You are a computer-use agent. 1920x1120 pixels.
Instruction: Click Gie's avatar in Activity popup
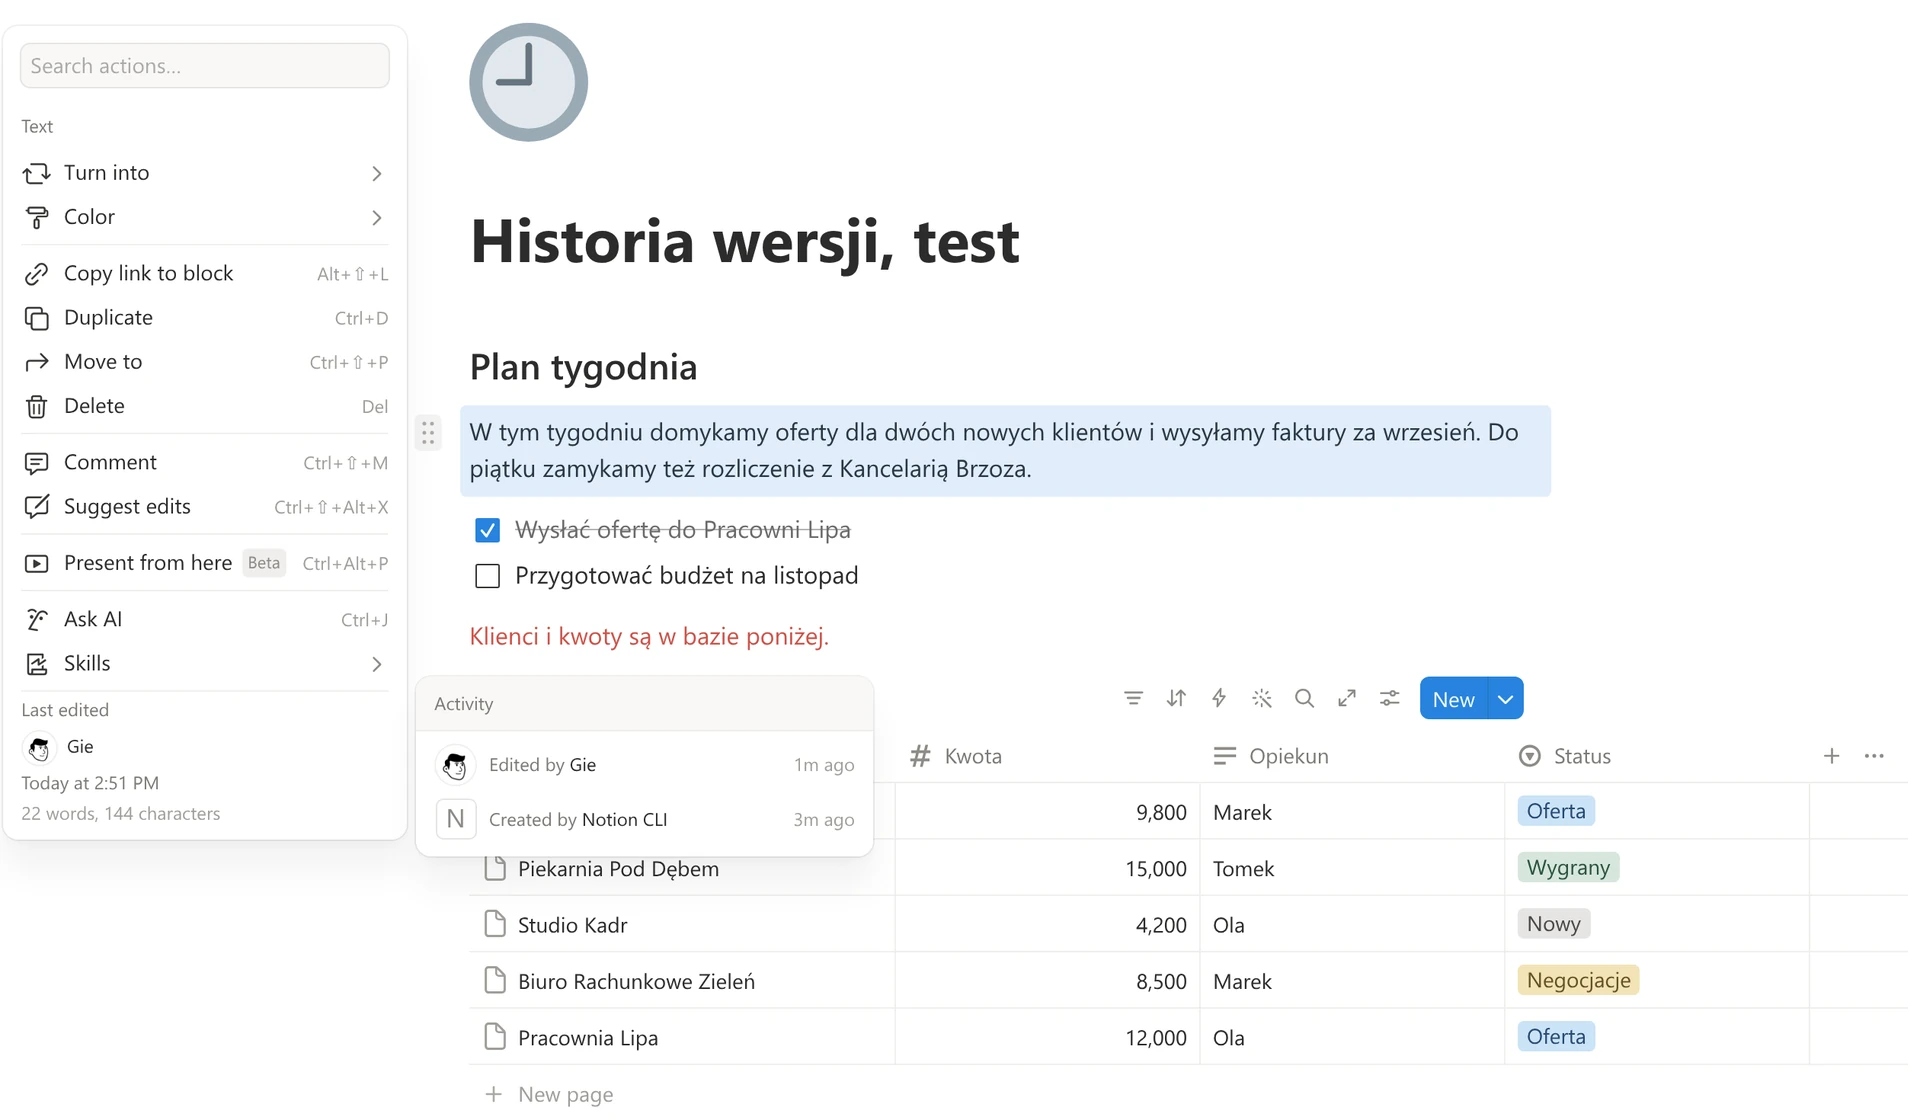click(455, 765)
